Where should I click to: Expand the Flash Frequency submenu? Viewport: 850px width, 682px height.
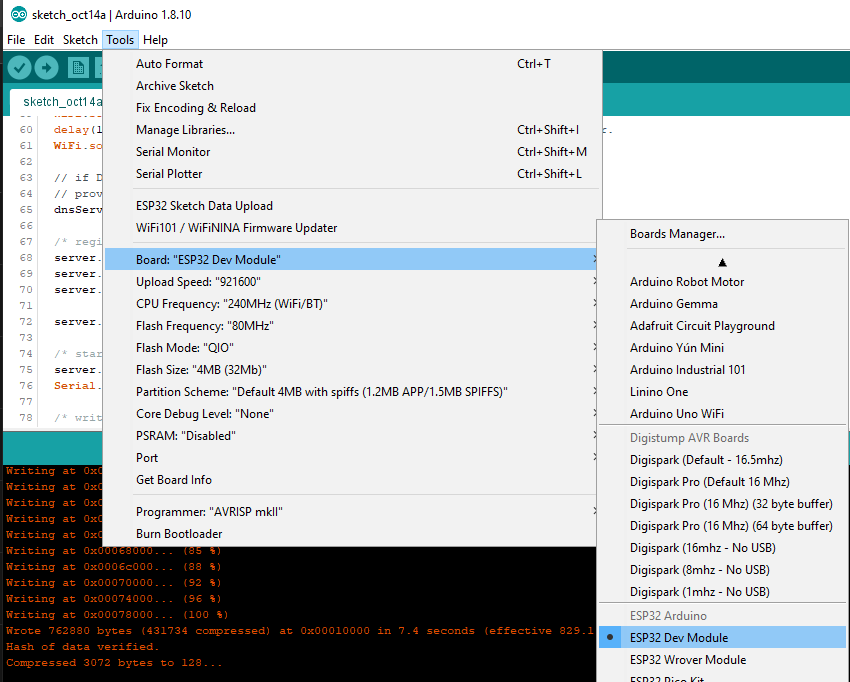352,326
